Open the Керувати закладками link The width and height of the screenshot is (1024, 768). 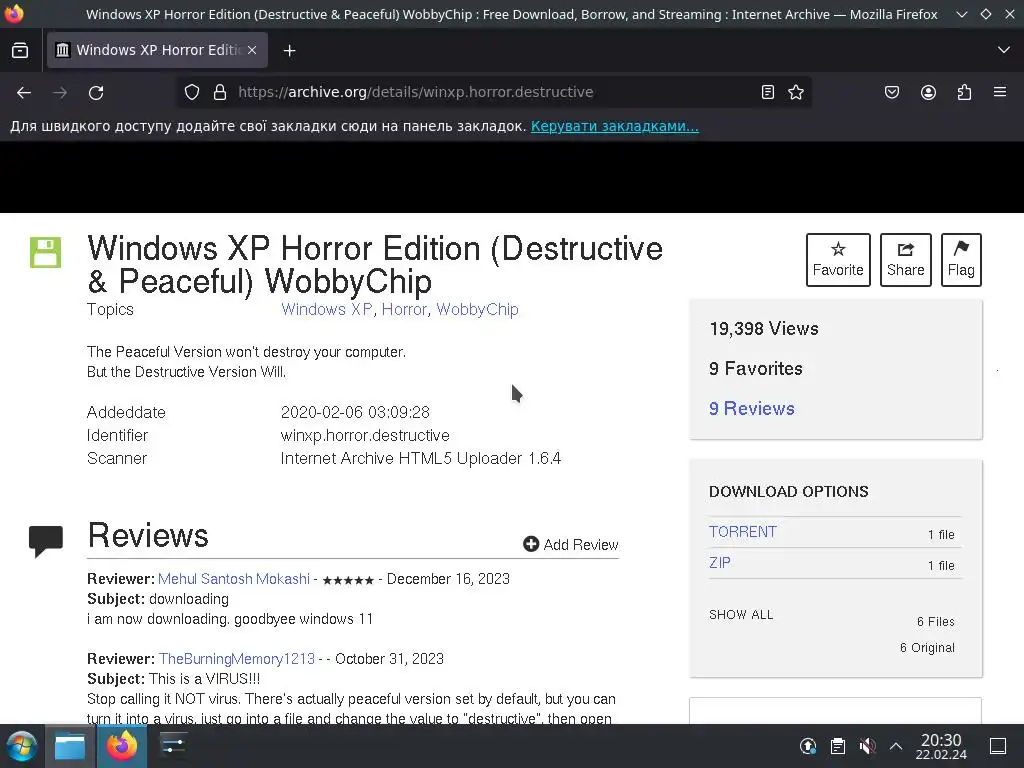pyautogui.click(x=615, y=126)
